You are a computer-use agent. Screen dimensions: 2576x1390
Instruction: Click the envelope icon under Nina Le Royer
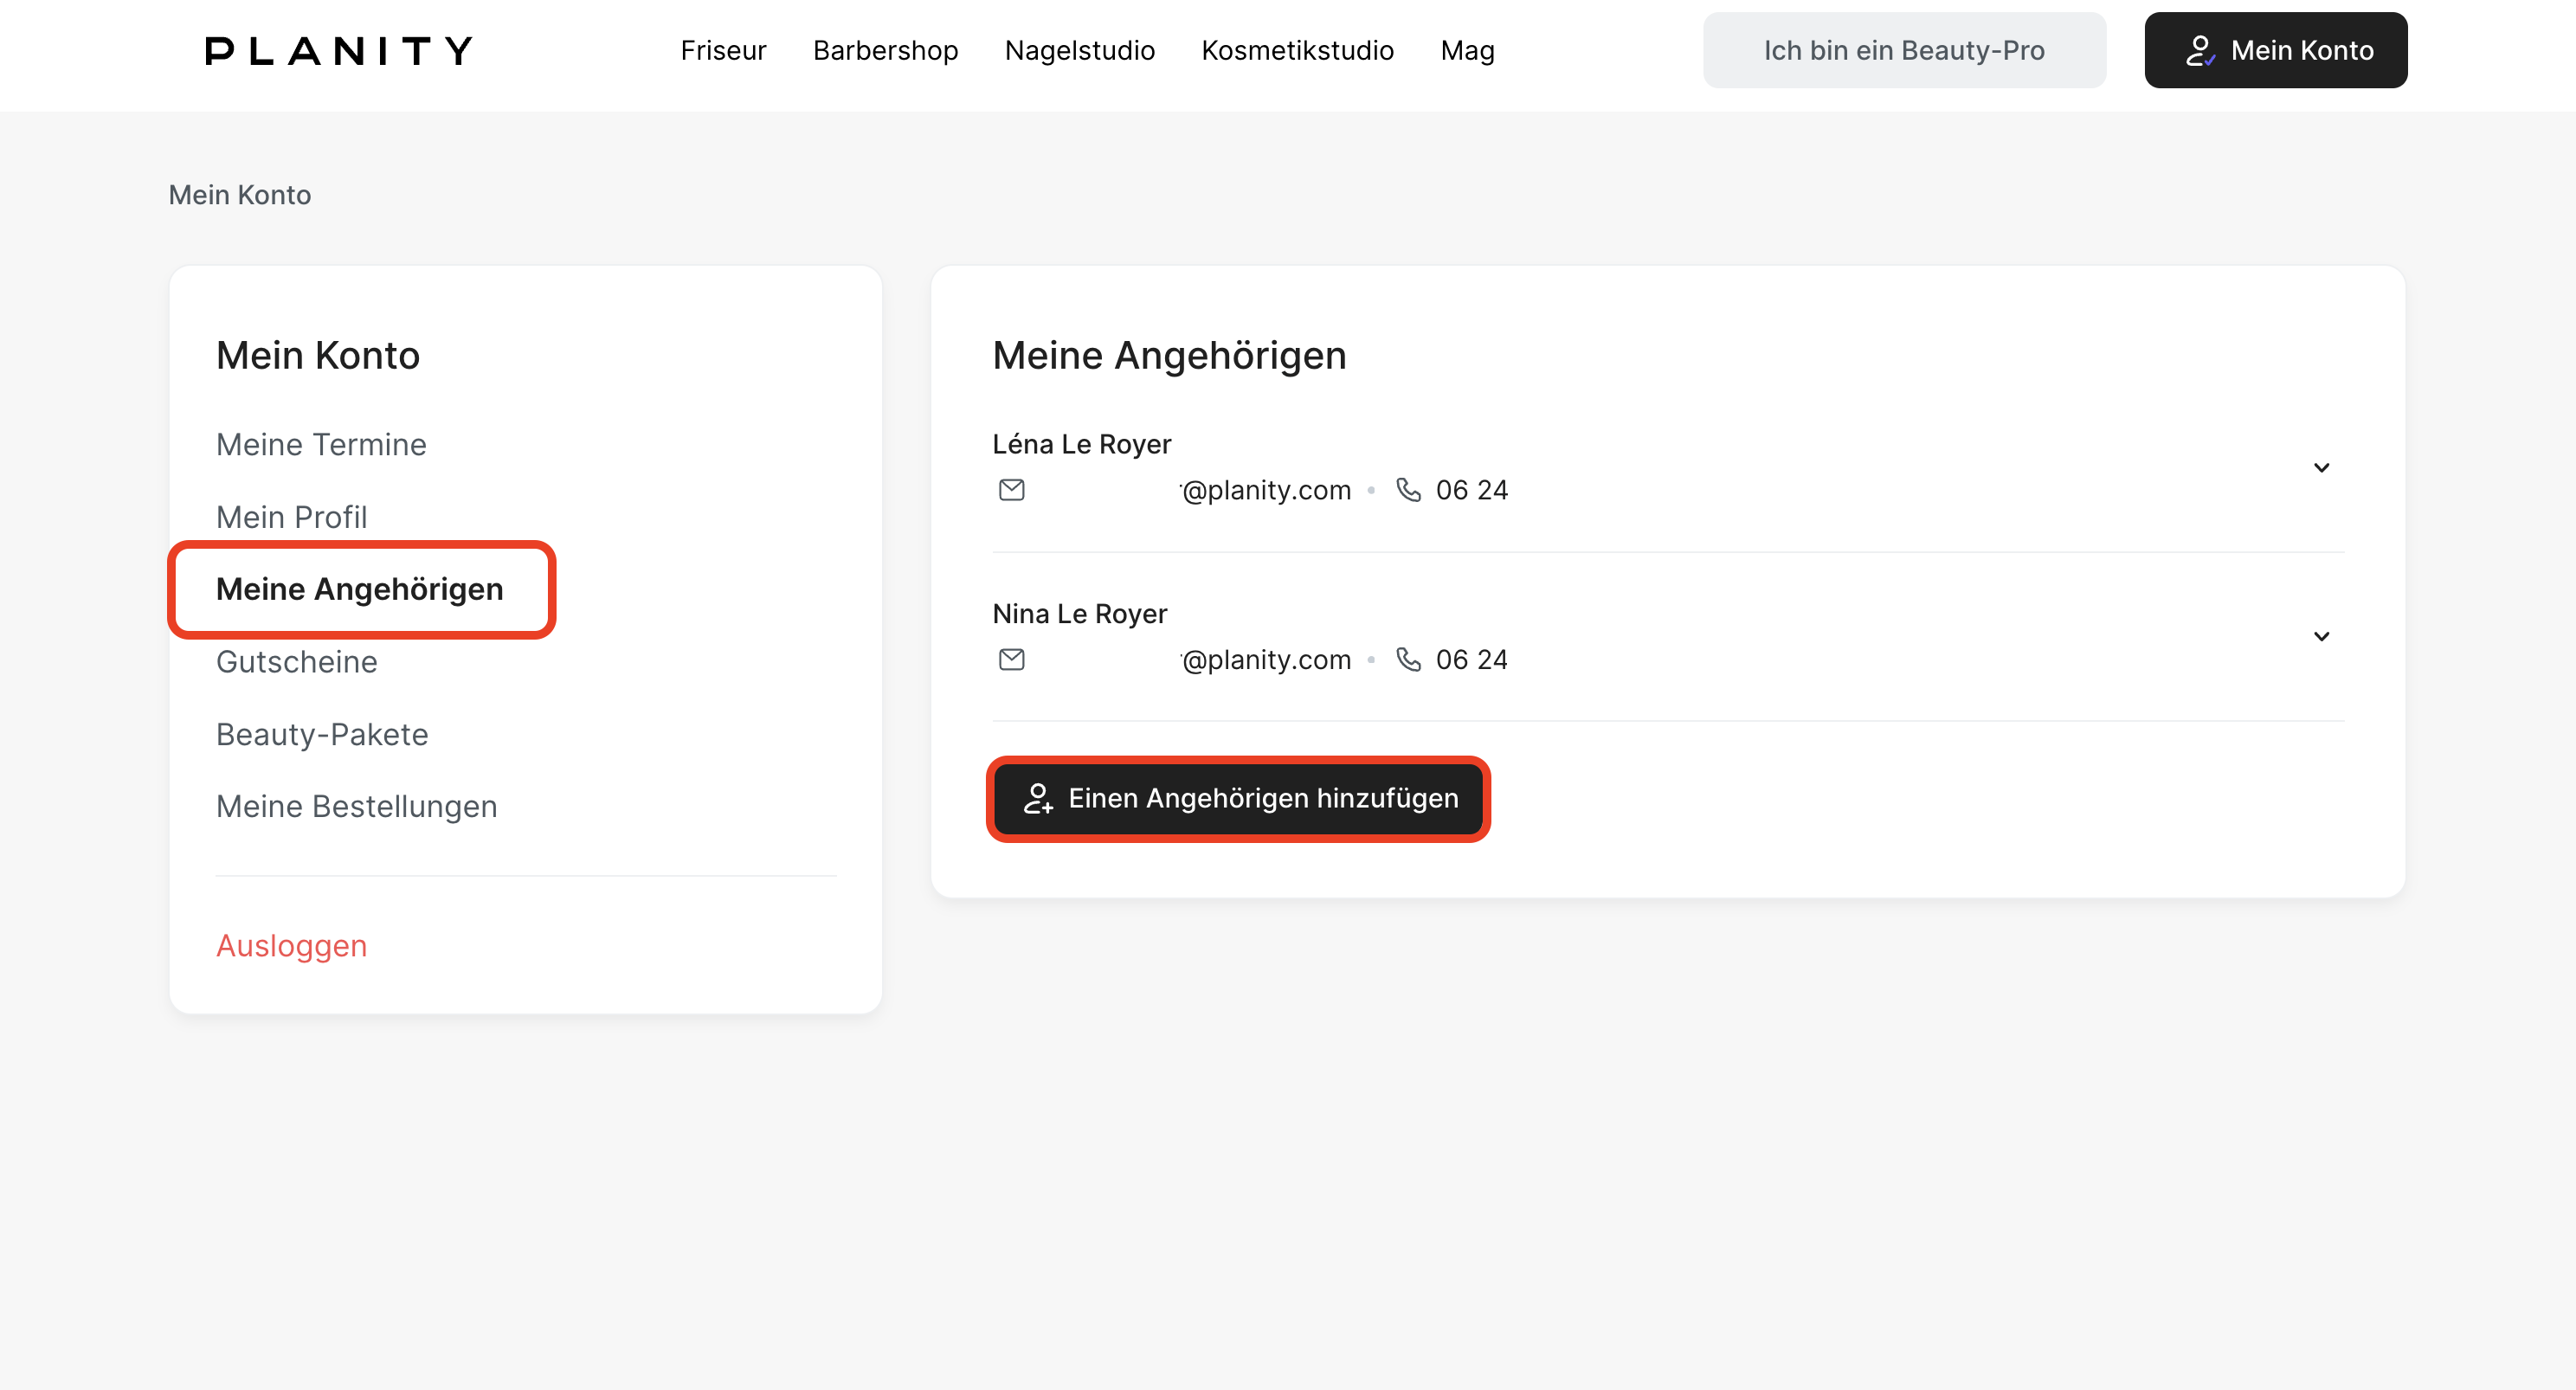click(x=1011, y=660)
